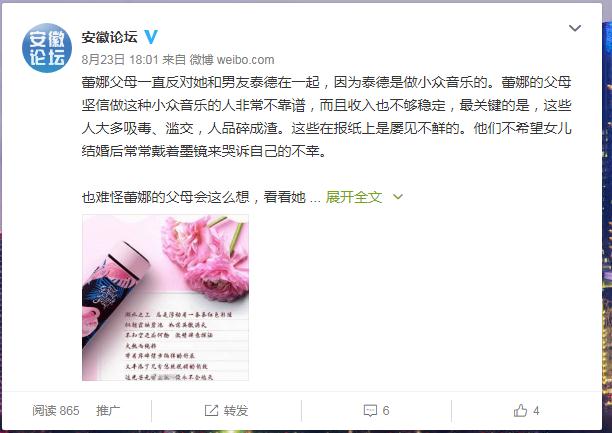Image resolution: width=612 pixels, height=433 pixels.
Task: Open the 安徽论坛 round avatar logo
Action: click(47, 48)
